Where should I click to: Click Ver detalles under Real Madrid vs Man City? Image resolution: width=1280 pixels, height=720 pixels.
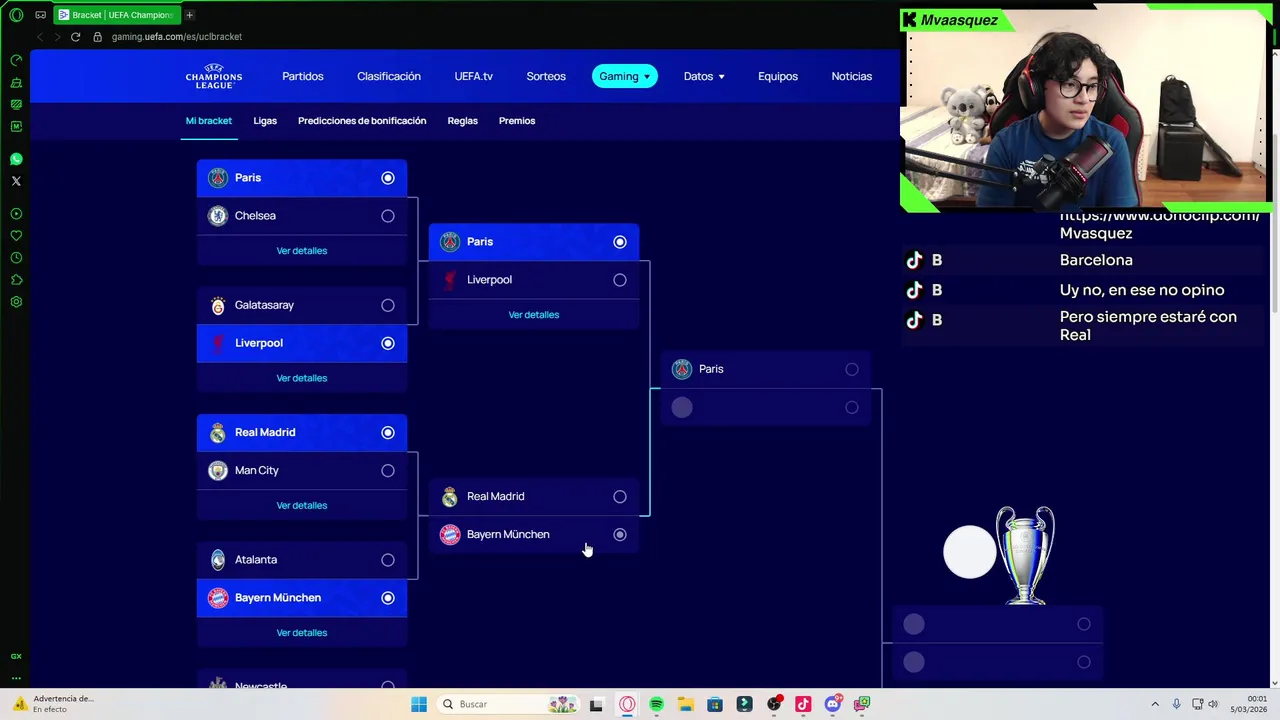[302, 506]
